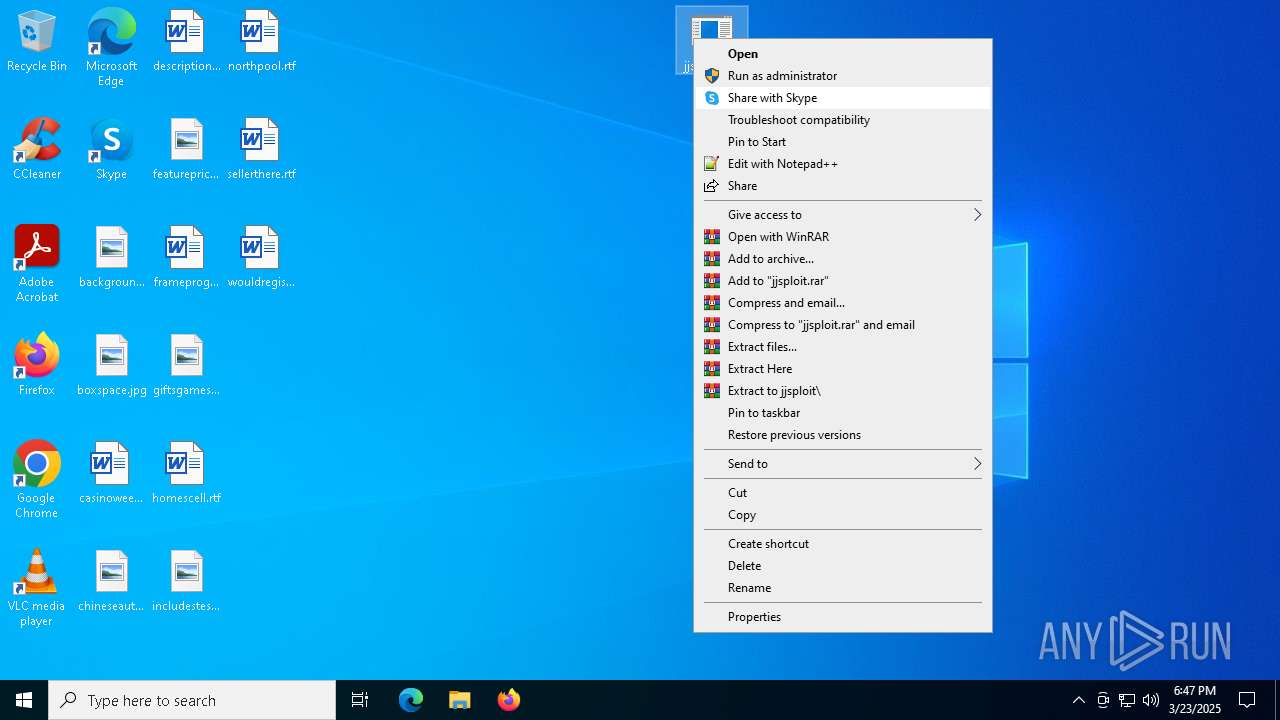Choose Compress and email...
The image size is (1280, 720).
[843, 303]
